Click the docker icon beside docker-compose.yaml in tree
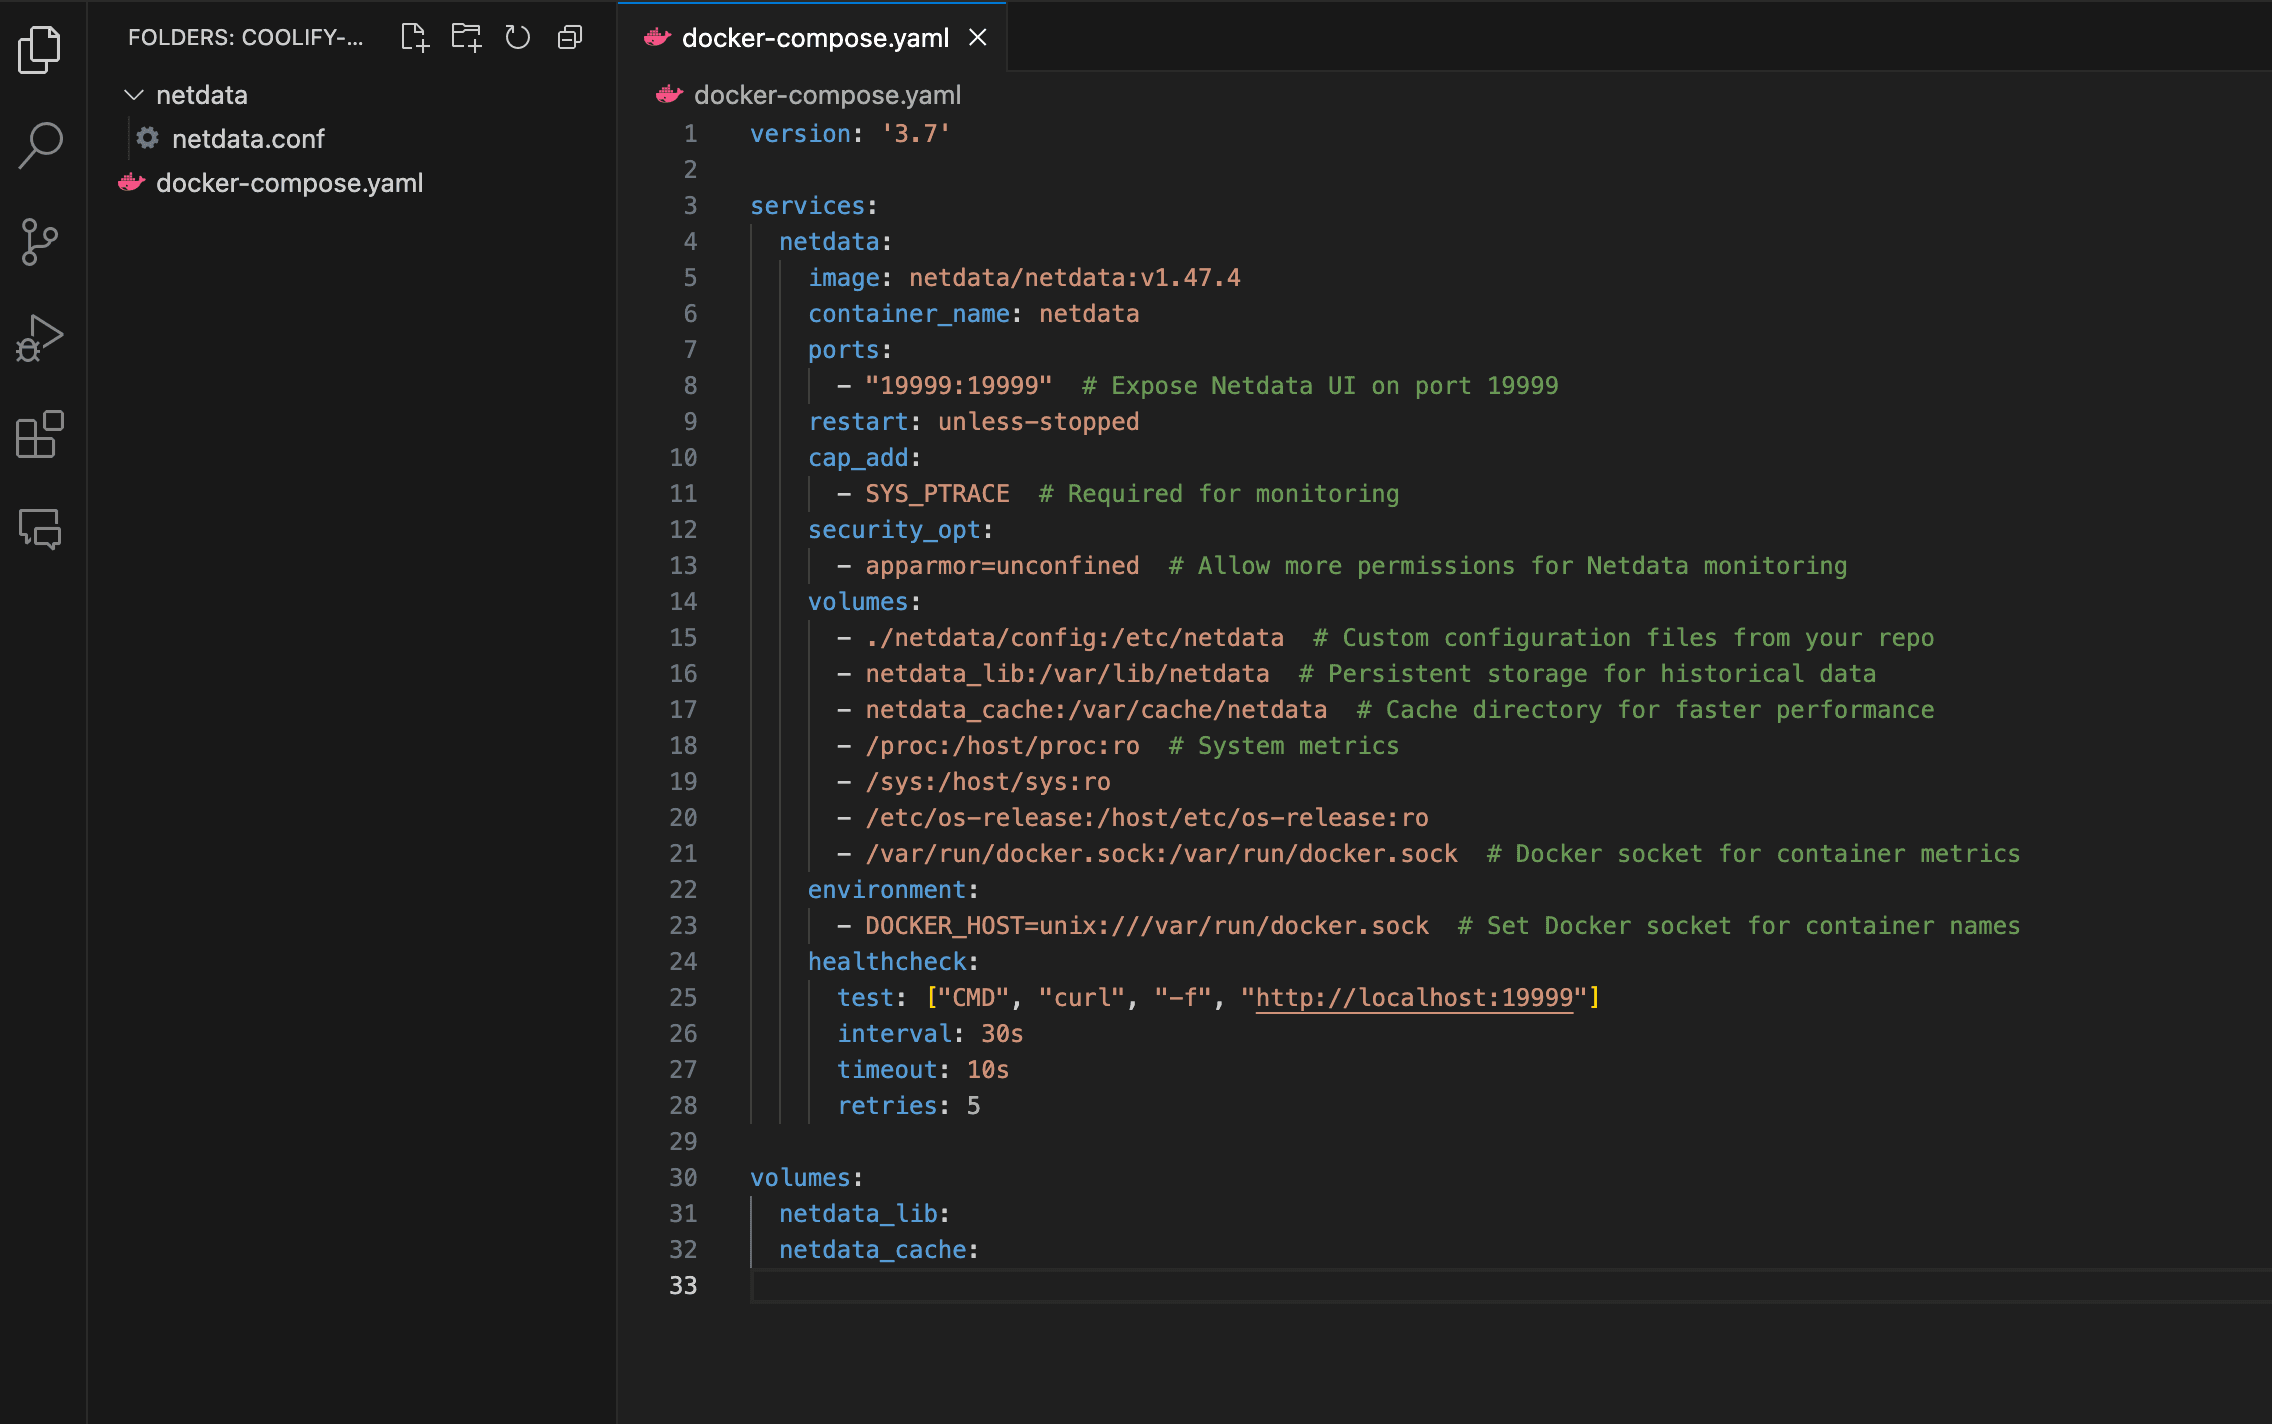This screenshot has height=1424, width=2272. (132, 182)
